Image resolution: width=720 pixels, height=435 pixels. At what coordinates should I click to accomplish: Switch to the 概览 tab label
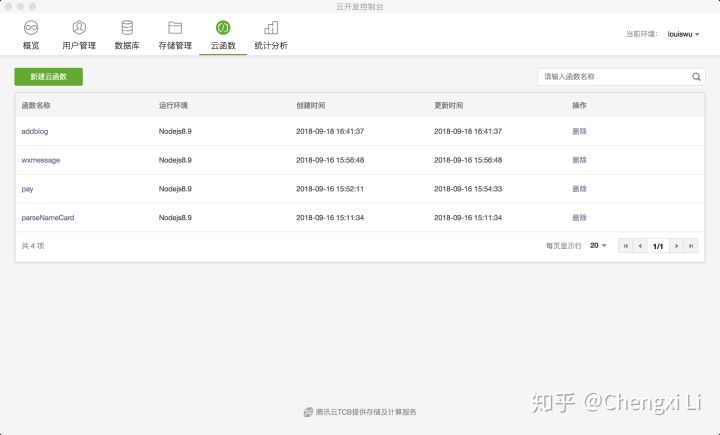(x=31, y=45)
